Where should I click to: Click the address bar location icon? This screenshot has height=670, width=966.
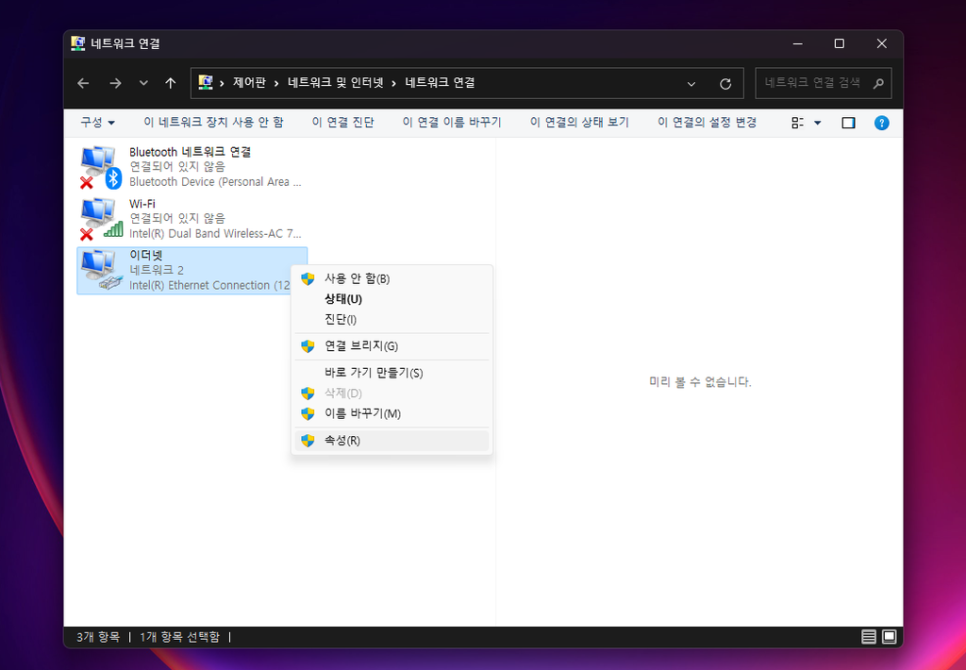coord(206,83)
